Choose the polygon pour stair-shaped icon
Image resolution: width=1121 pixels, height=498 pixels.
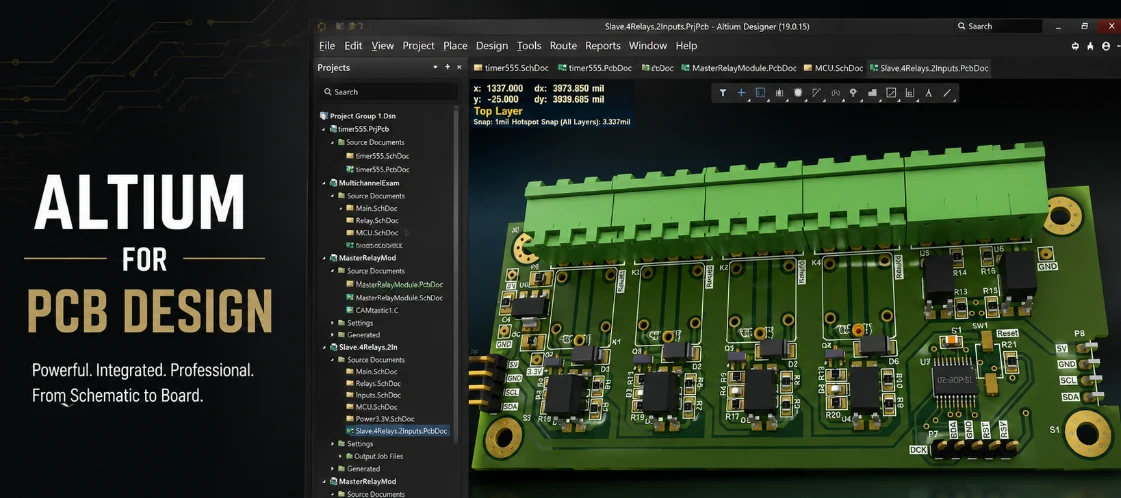pyautogui.click(x=872, y=93)
